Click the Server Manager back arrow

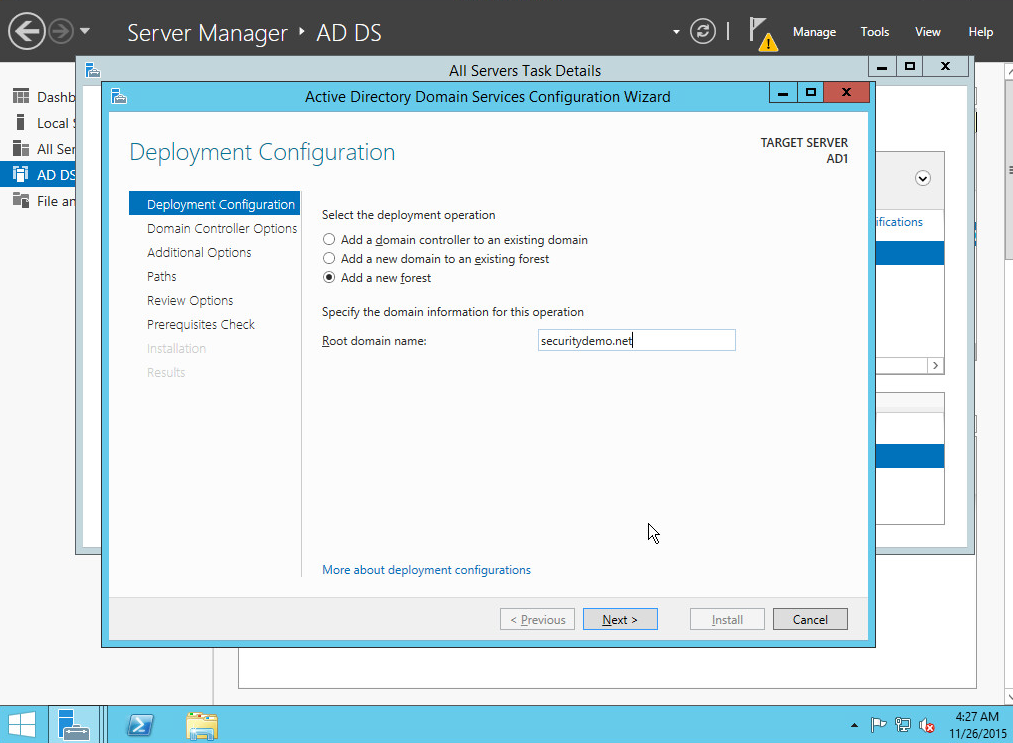click(x=26, y=31)
